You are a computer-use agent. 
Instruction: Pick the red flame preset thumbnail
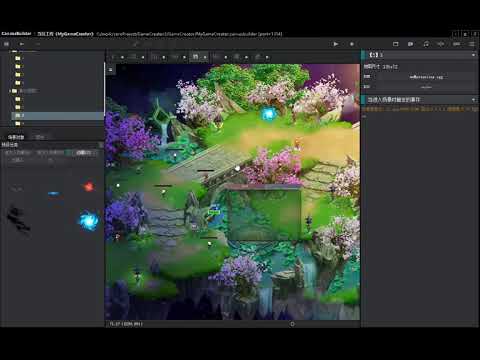click(88, 187)
